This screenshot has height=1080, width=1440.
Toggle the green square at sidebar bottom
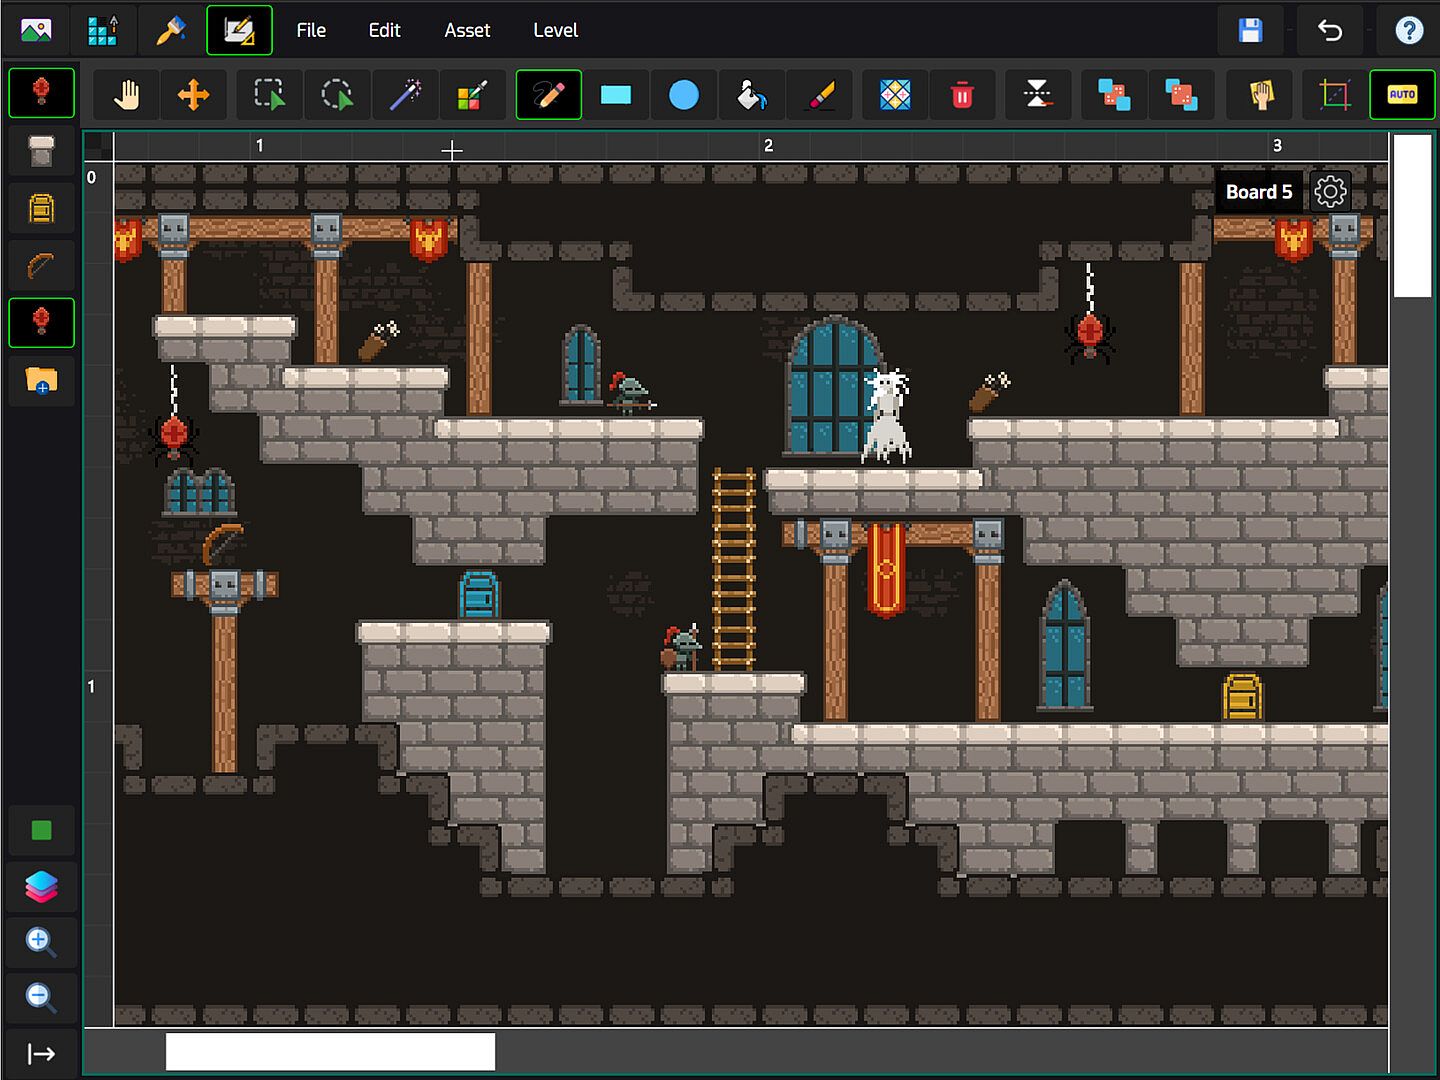41,830
